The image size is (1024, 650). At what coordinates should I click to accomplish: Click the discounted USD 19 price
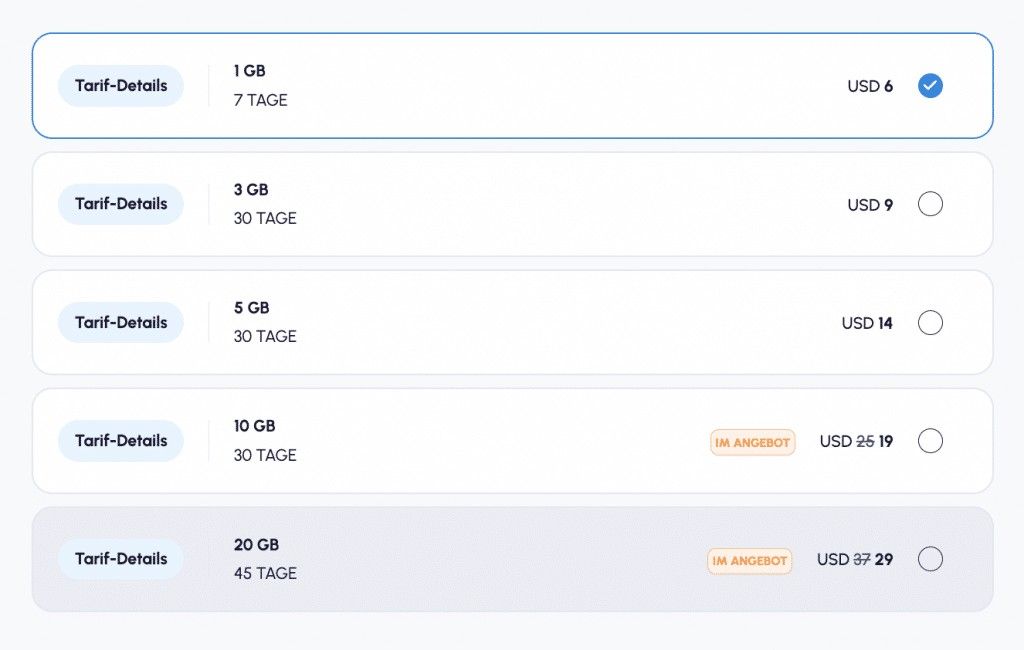point(886,441)
